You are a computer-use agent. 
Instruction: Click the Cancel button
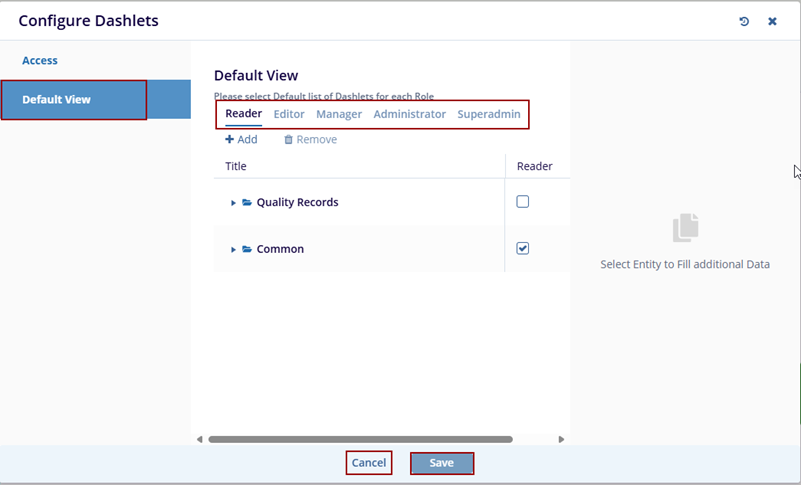(369, 463)
